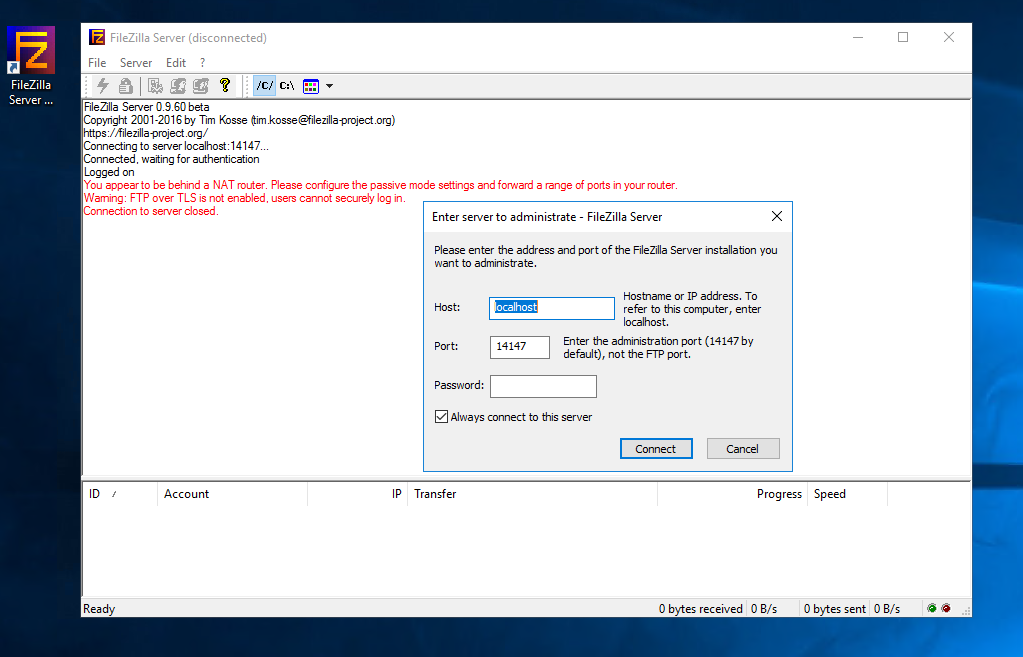Click the yellow question mark help icon

click(225, 86)
